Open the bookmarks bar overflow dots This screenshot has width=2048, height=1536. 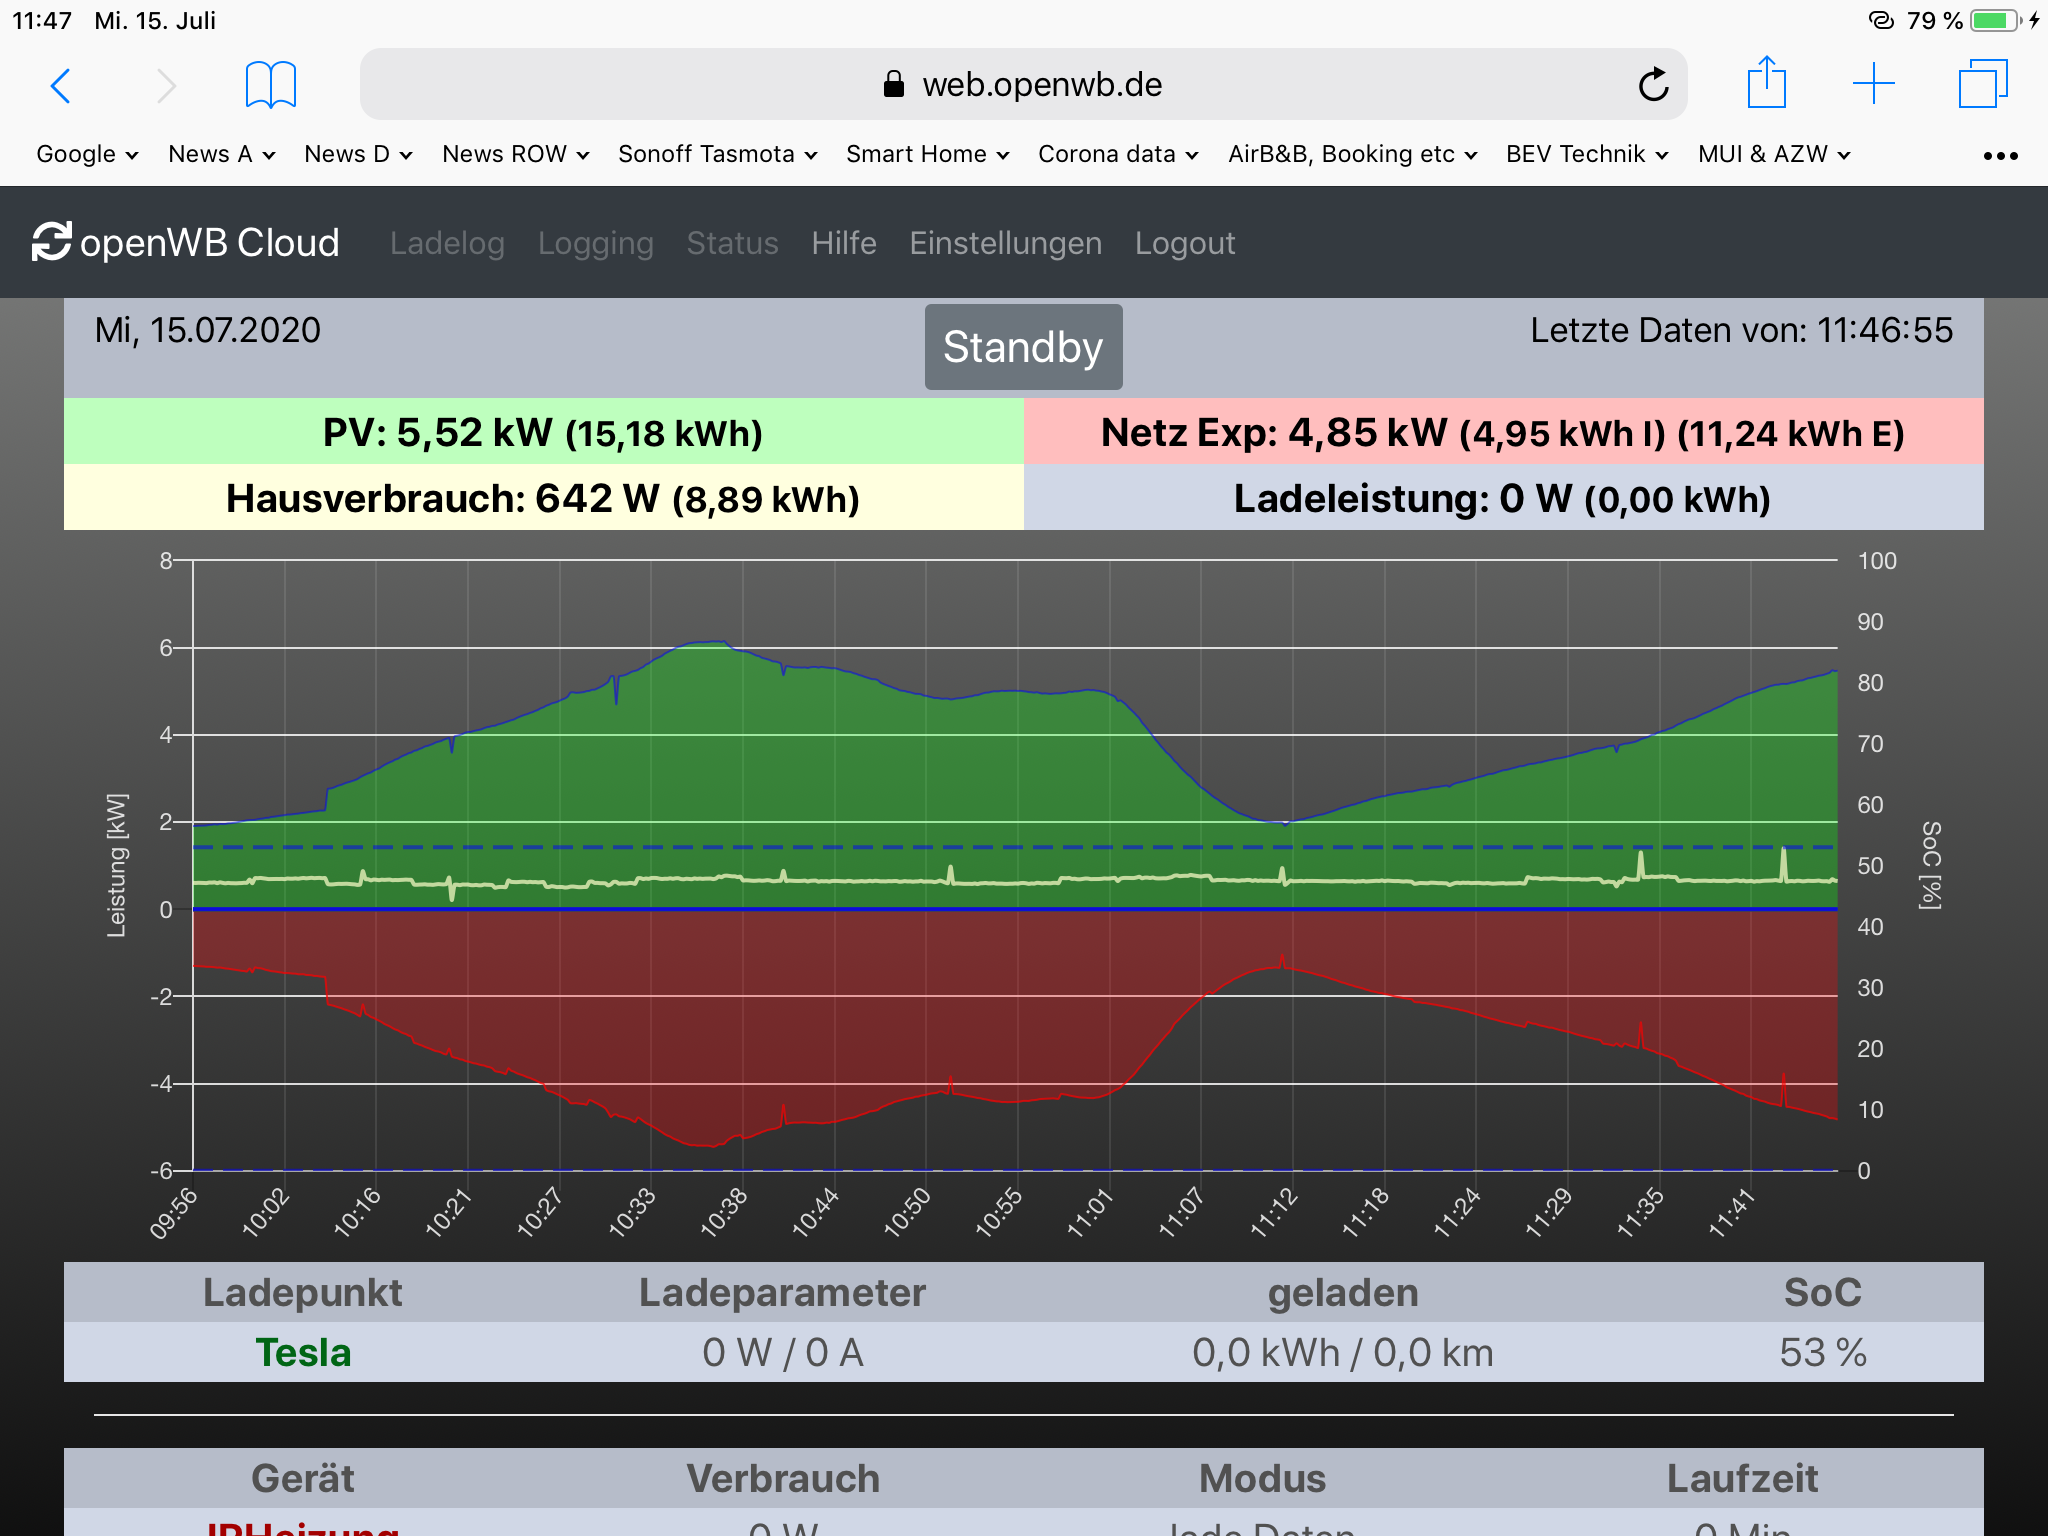[x=2000, y=156]
